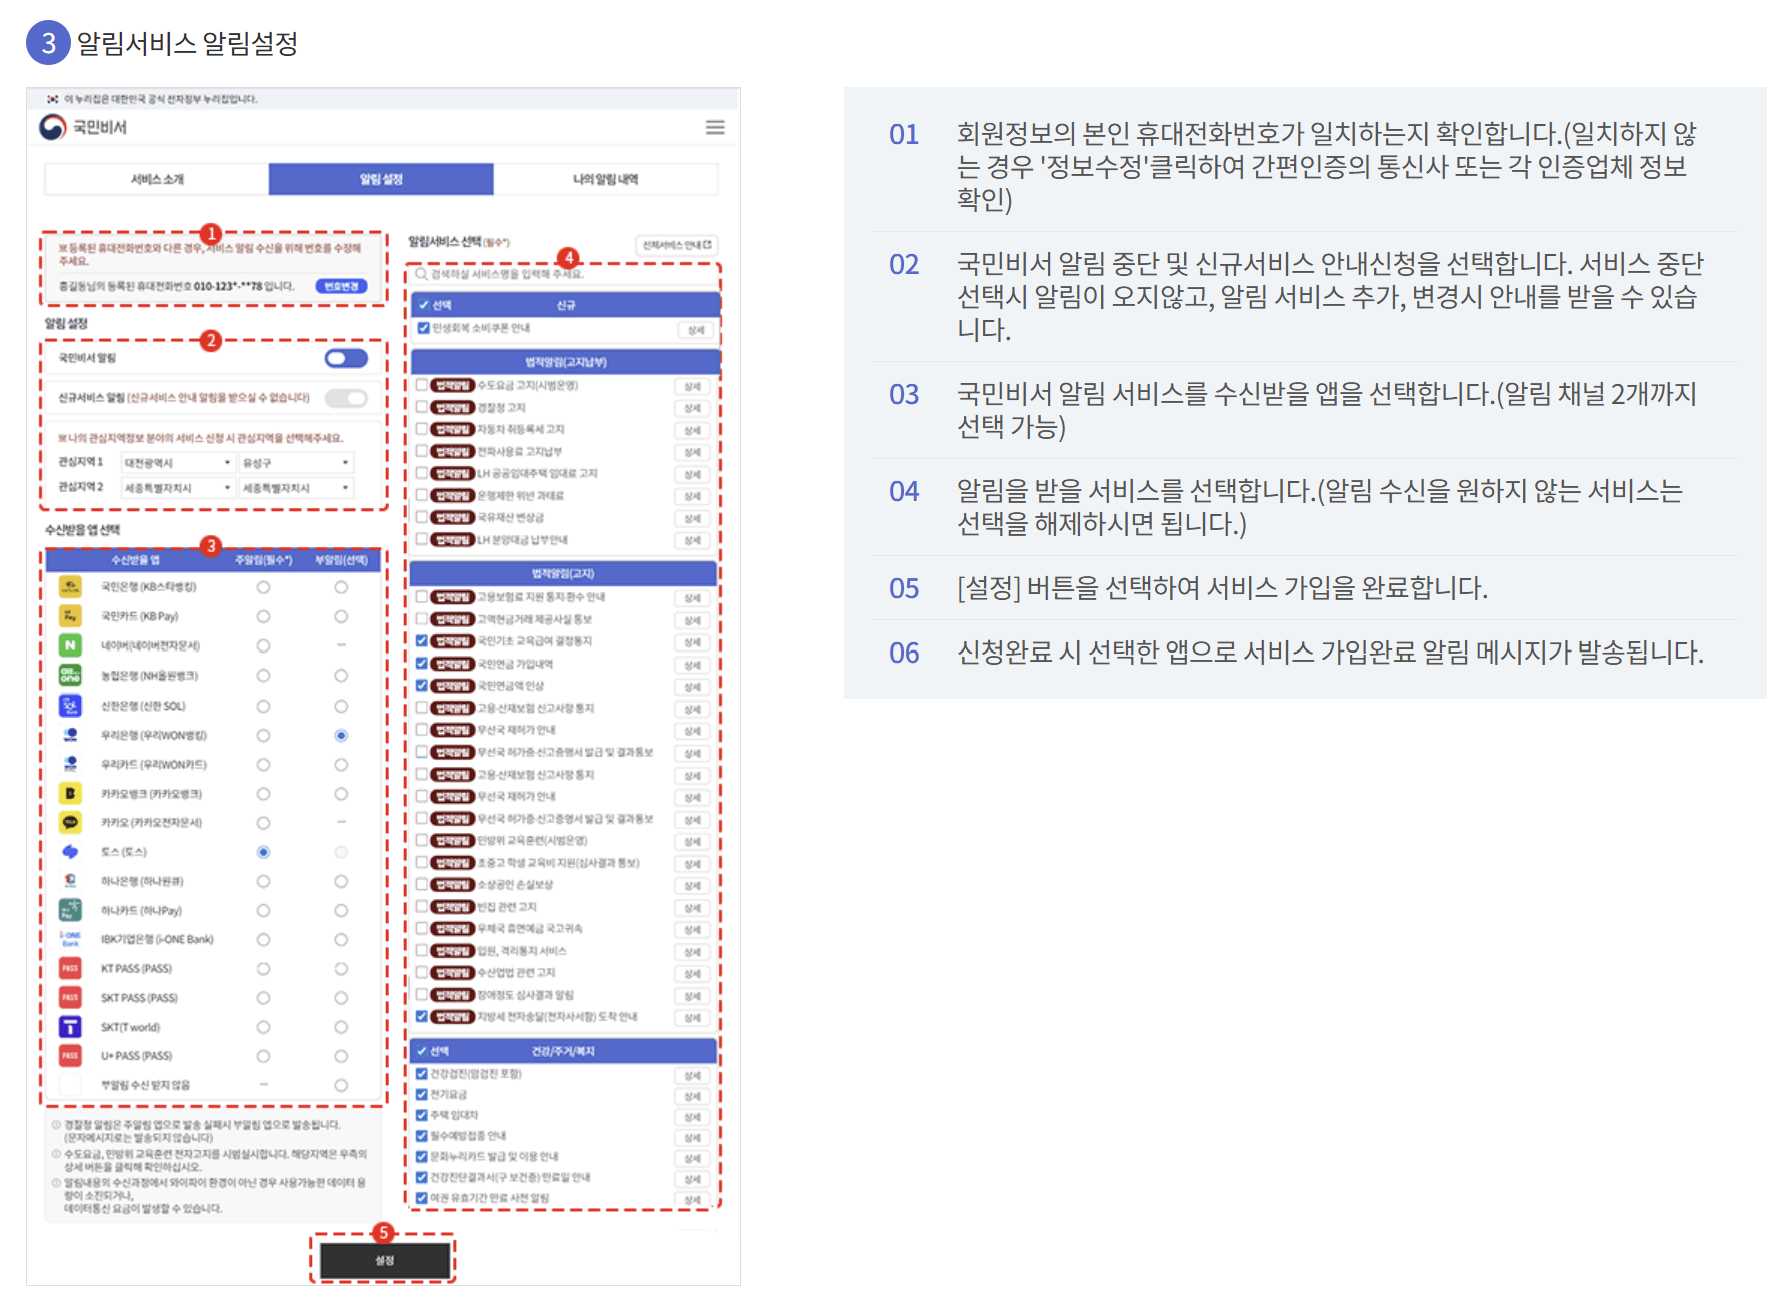Open the hamburger menu icon
Image resolution: width=1786 pixels, height=1298 pixels.
point(715,128)
